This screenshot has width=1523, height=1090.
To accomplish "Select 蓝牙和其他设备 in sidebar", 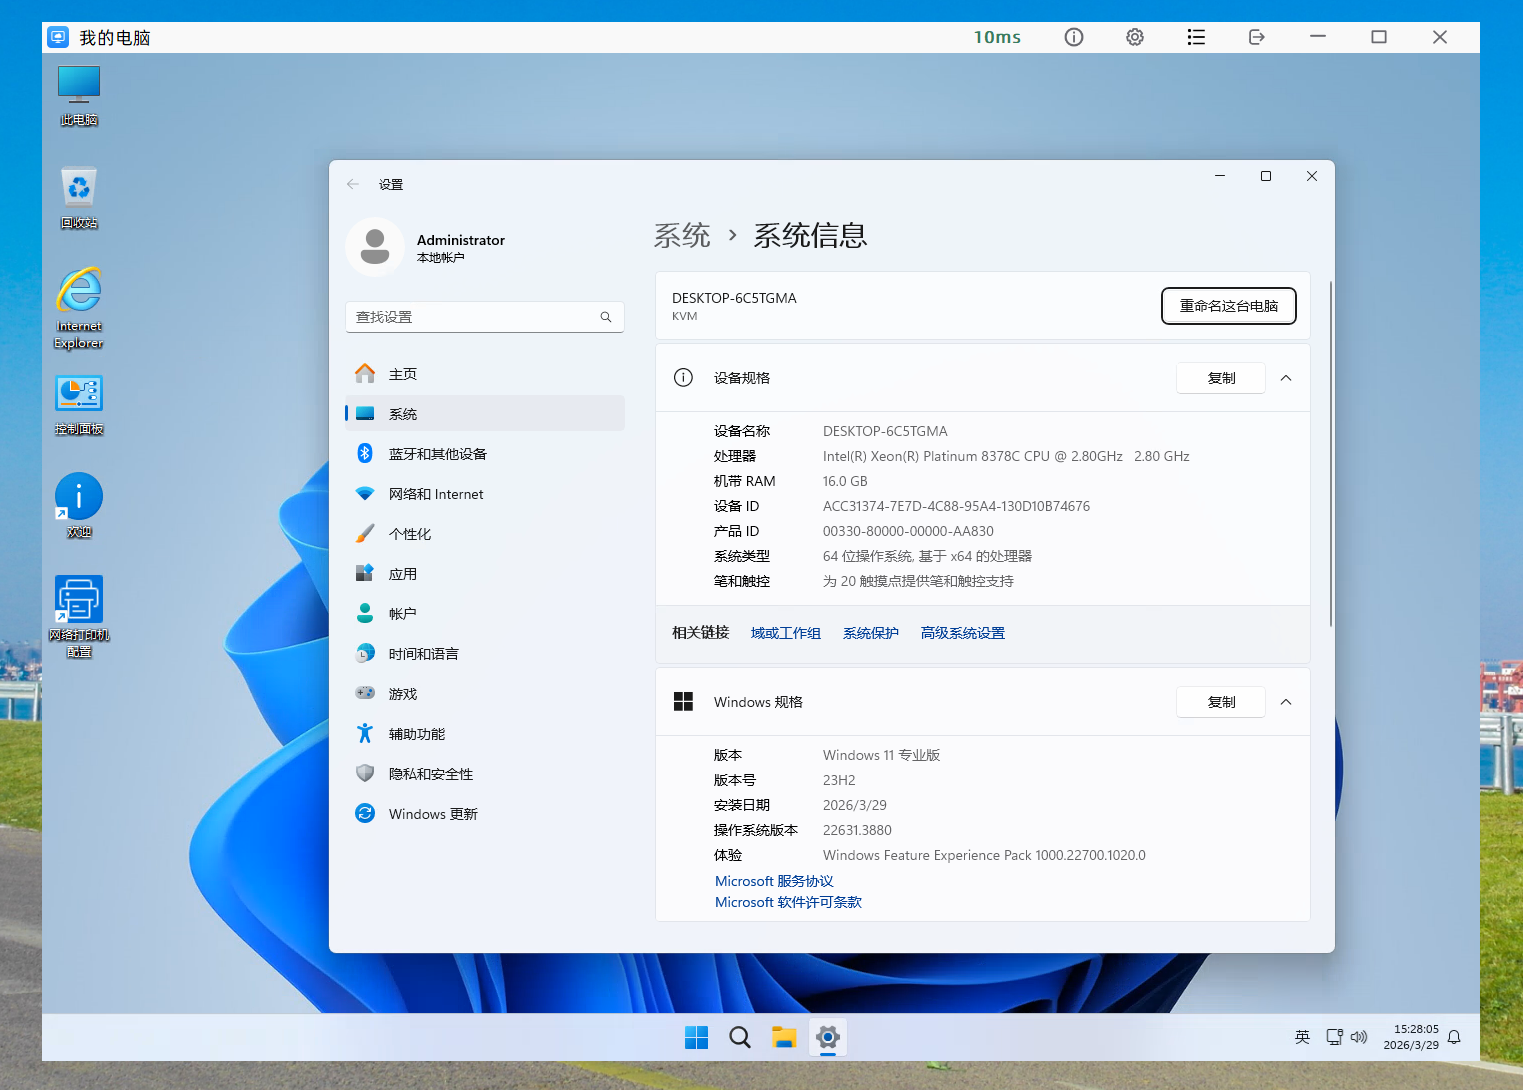I will 485,454.
